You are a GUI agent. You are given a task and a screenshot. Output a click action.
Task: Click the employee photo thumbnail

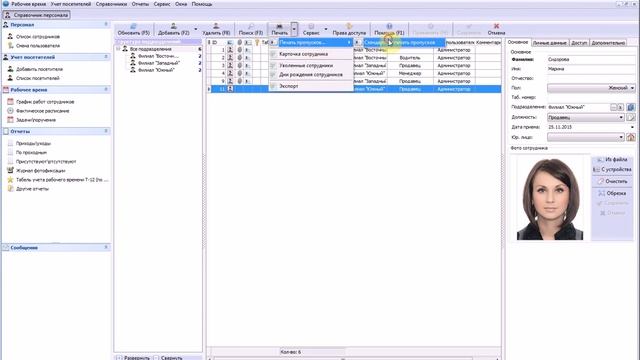point(550,199)
